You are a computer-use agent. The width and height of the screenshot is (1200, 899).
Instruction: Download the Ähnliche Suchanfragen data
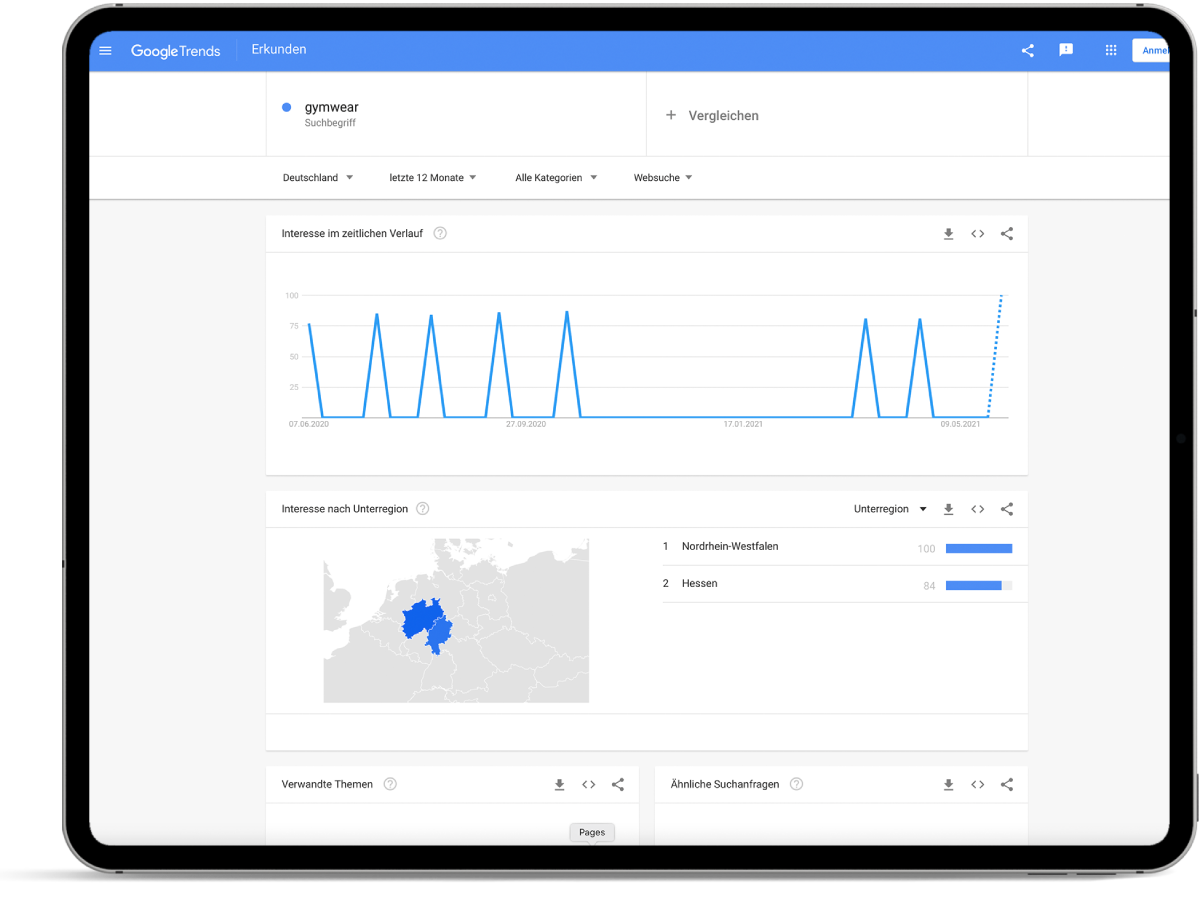[949, 785]
